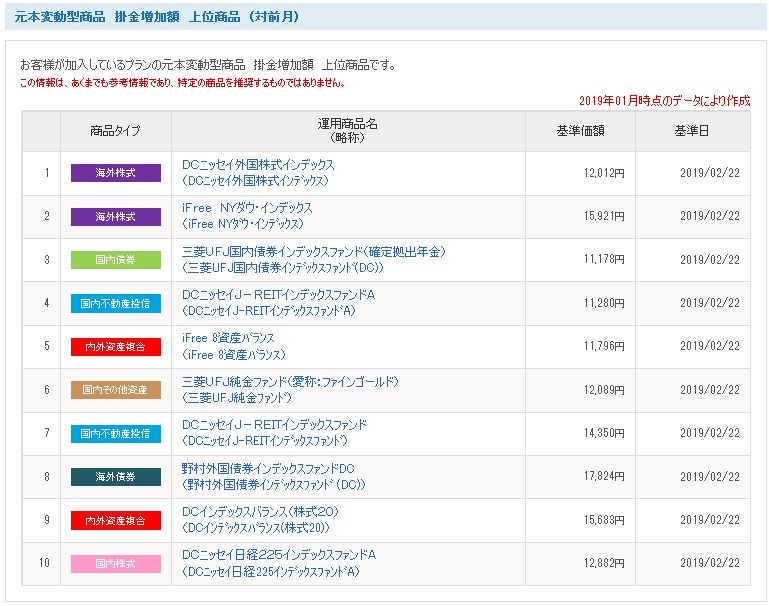Click the 基準日 column header

(692, 131)
